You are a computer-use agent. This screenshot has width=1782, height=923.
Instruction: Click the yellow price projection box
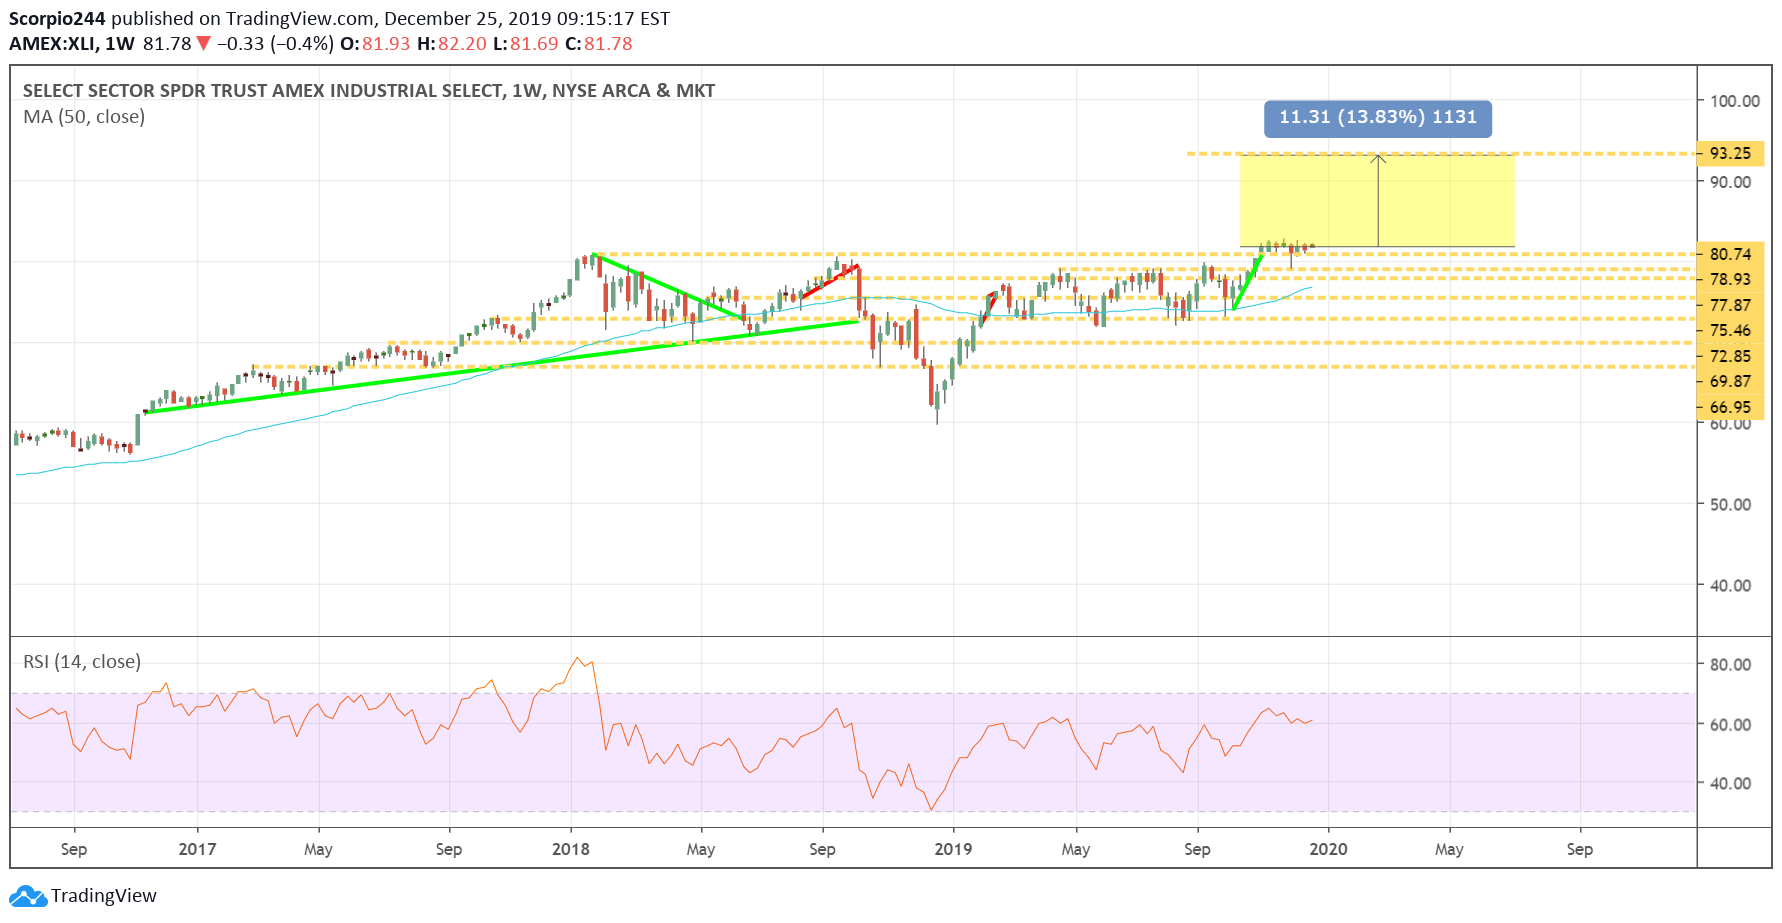pos(1377,200)
